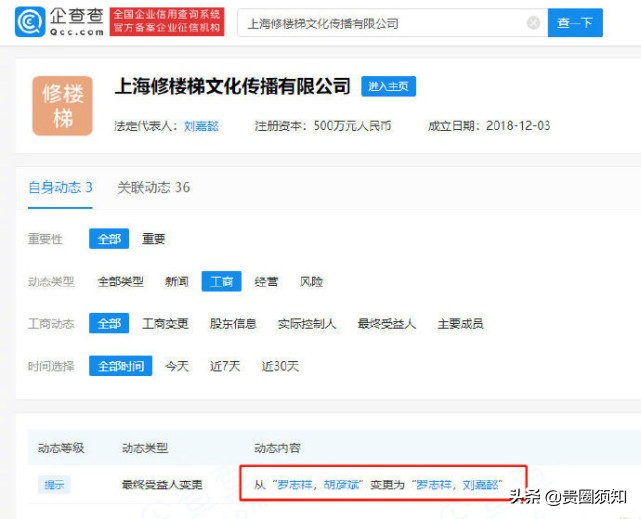Open the 进入主页 button
The width and height of the screenshot is (641, 519).
click(388, 86)
